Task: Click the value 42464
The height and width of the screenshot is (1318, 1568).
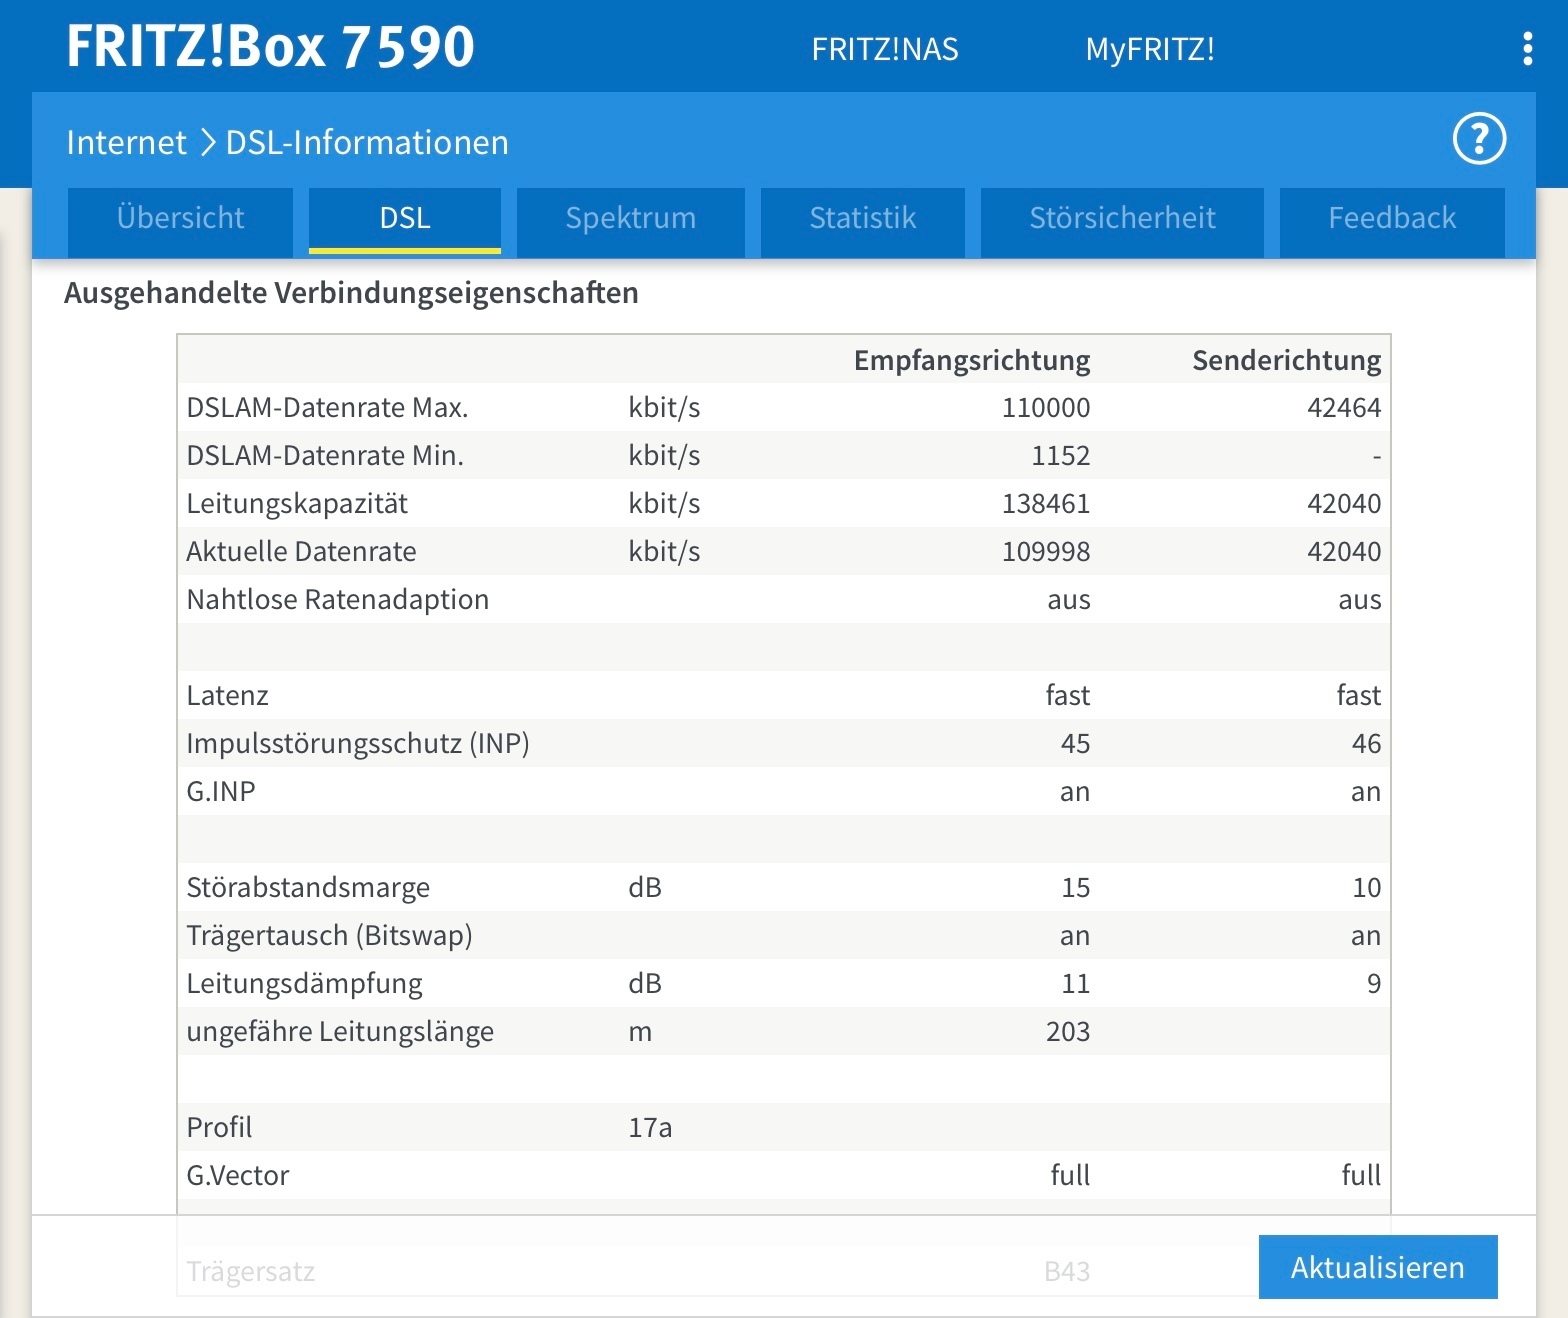Action: (1344, 408)
